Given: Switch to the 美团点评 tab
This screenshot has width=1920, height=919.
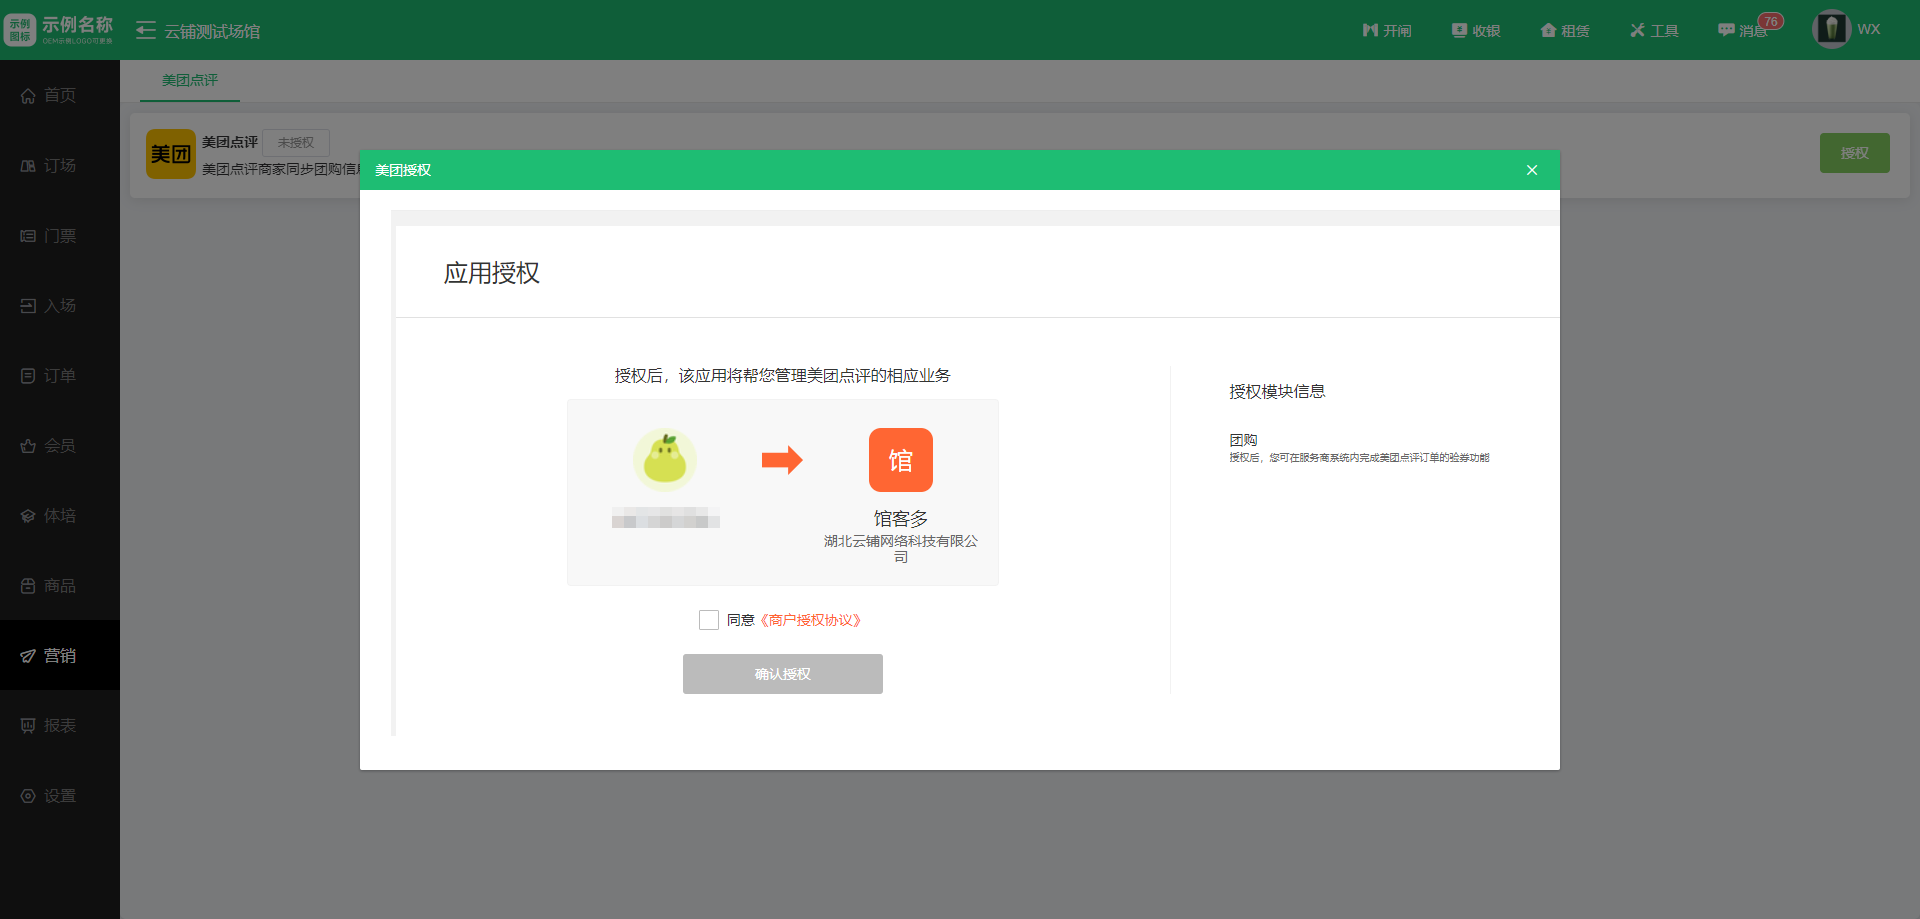Looking at the screenshot, I should (190, 80).
